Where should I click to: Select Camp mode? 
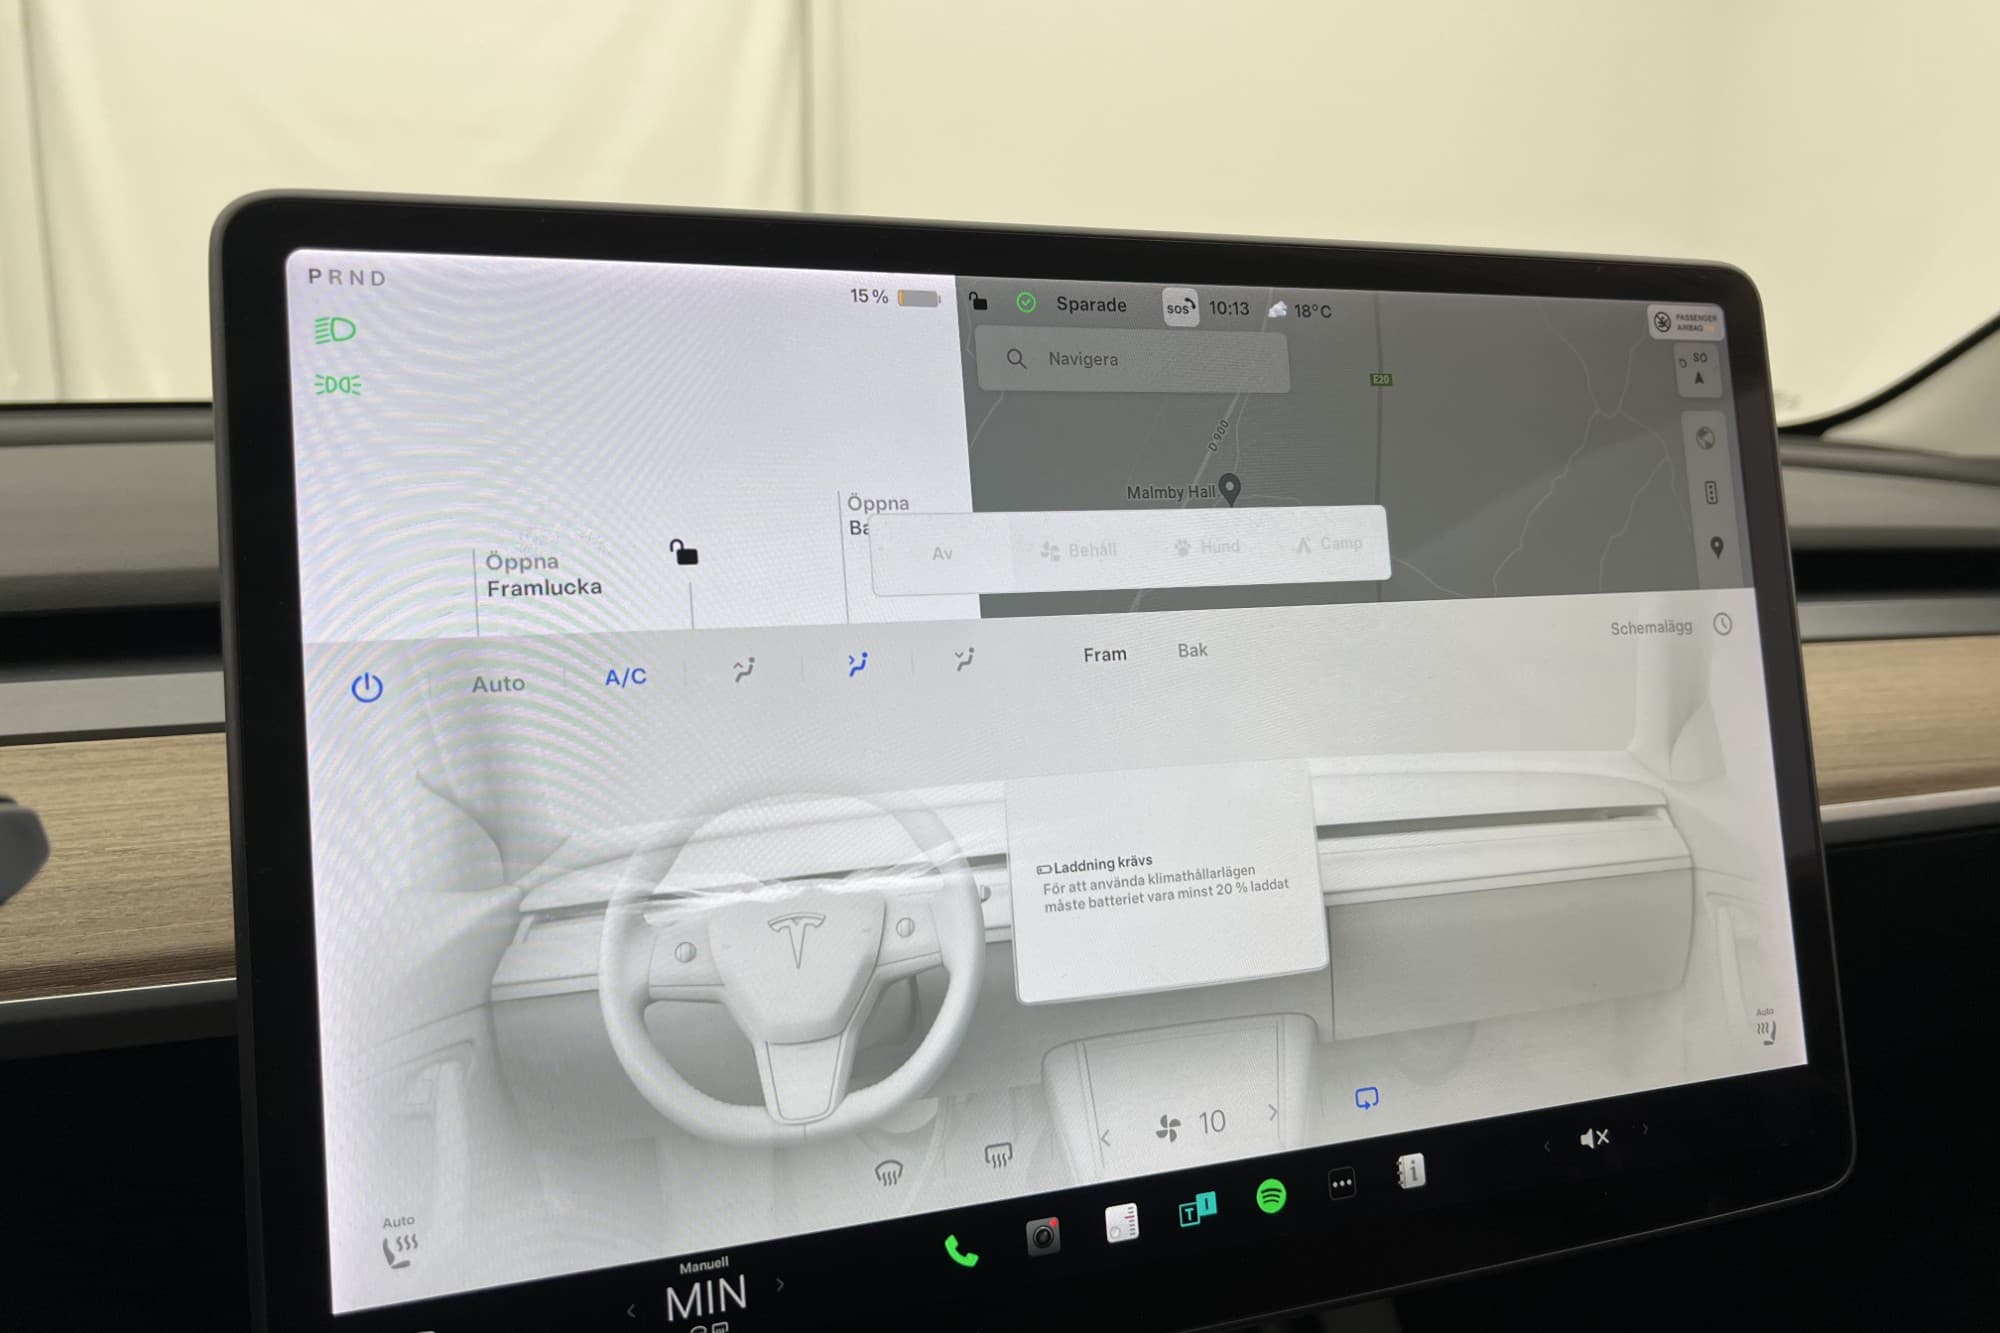point(1329,544)
